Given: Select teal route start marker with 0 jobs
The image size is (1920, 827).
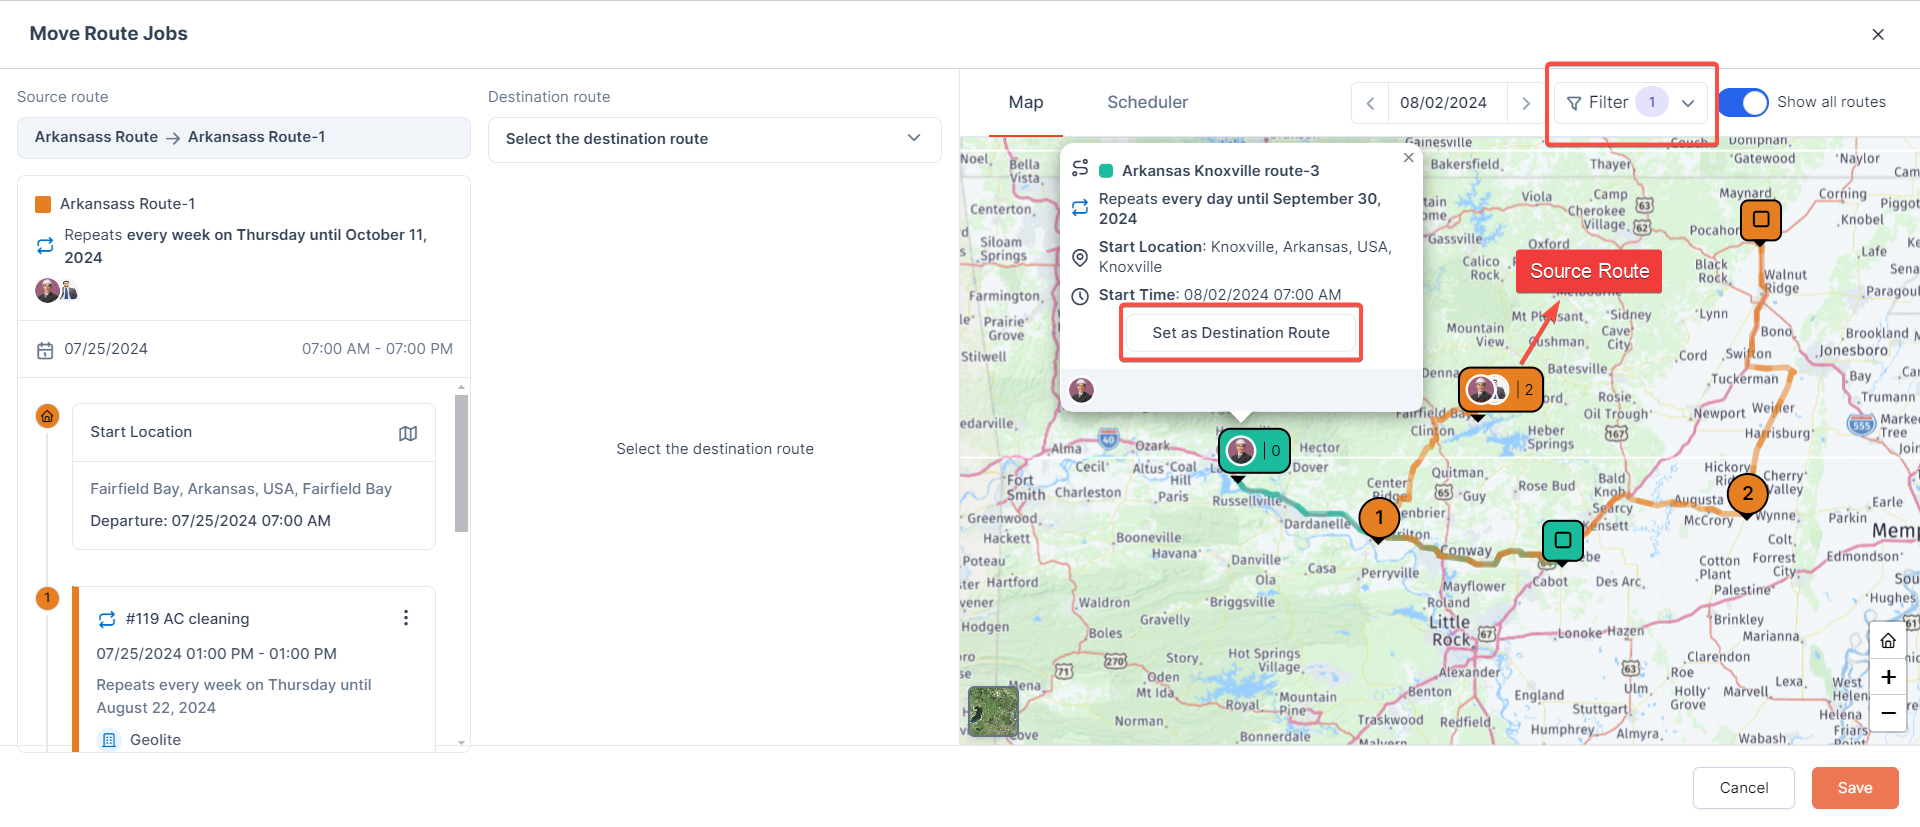Looking at the screenshot, I should pos(1254,451).
